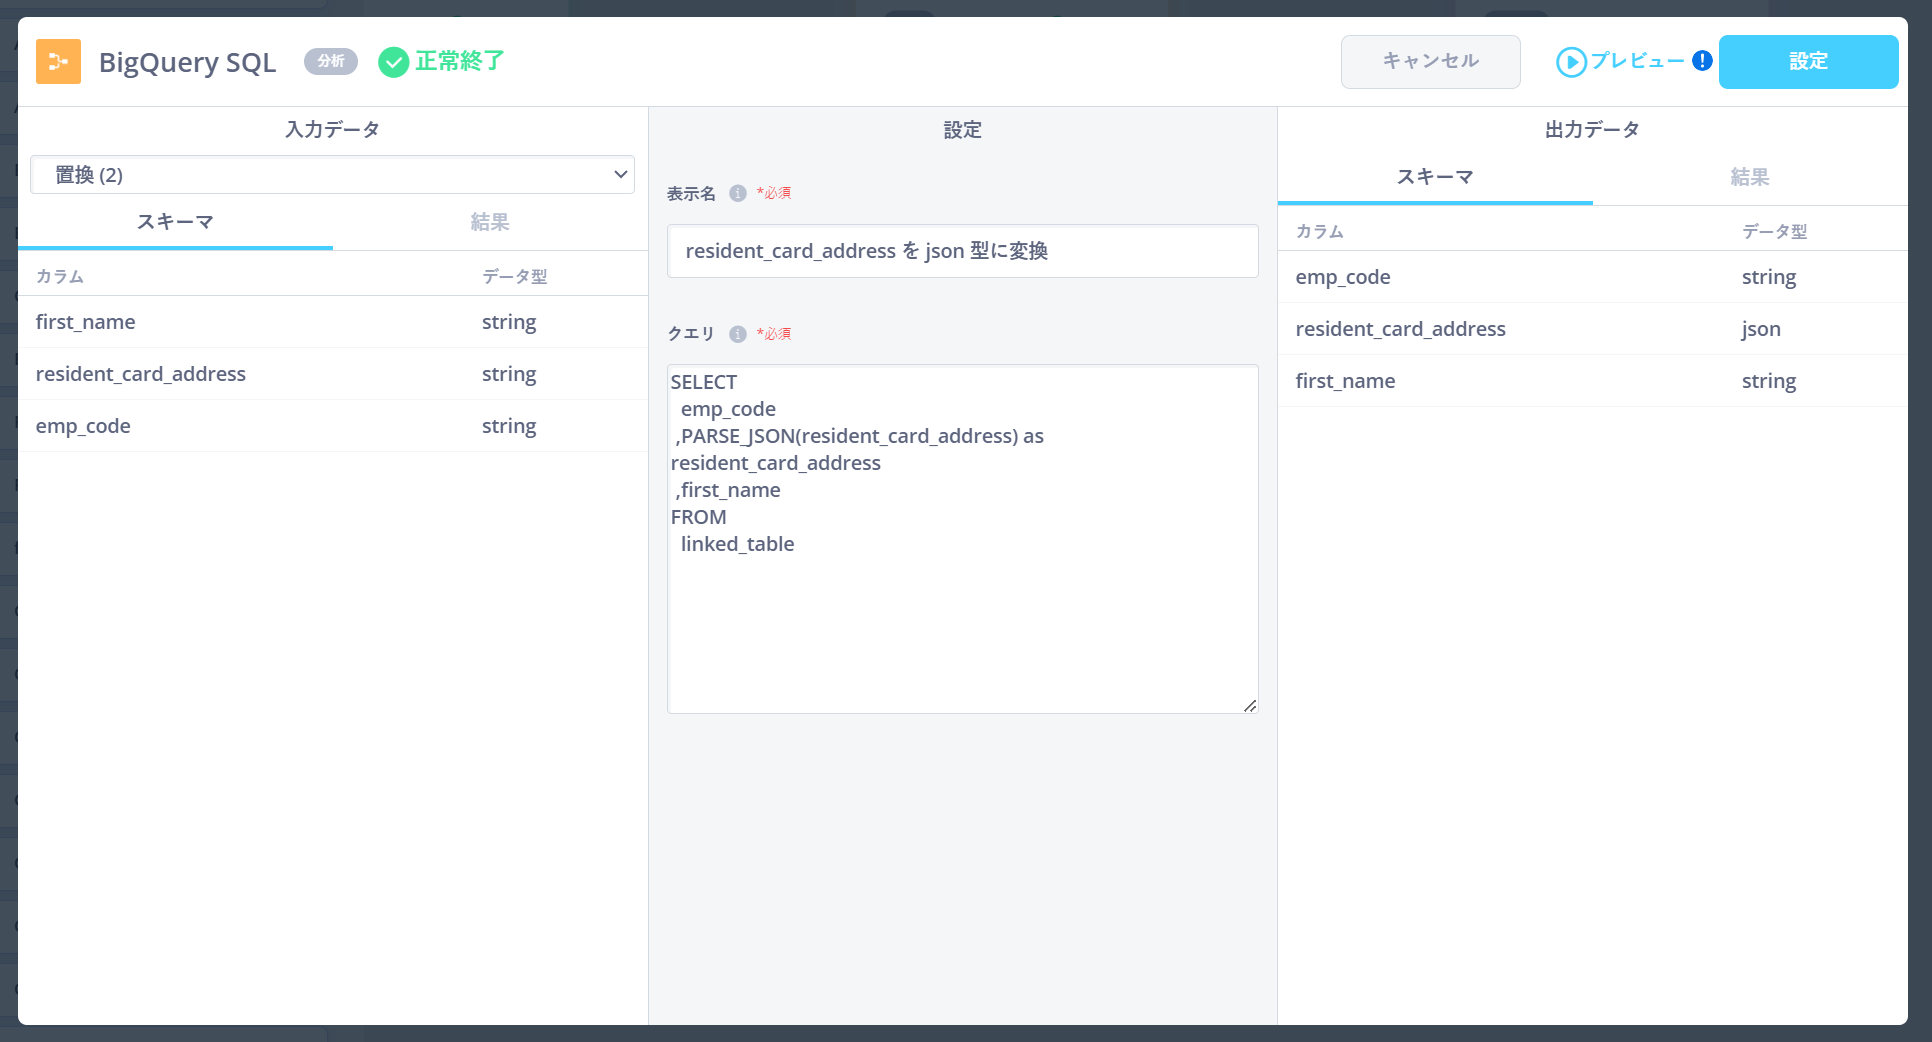Click the 表示名 input field
This screenshot has height=1042, width=1932.
(962, 251)
